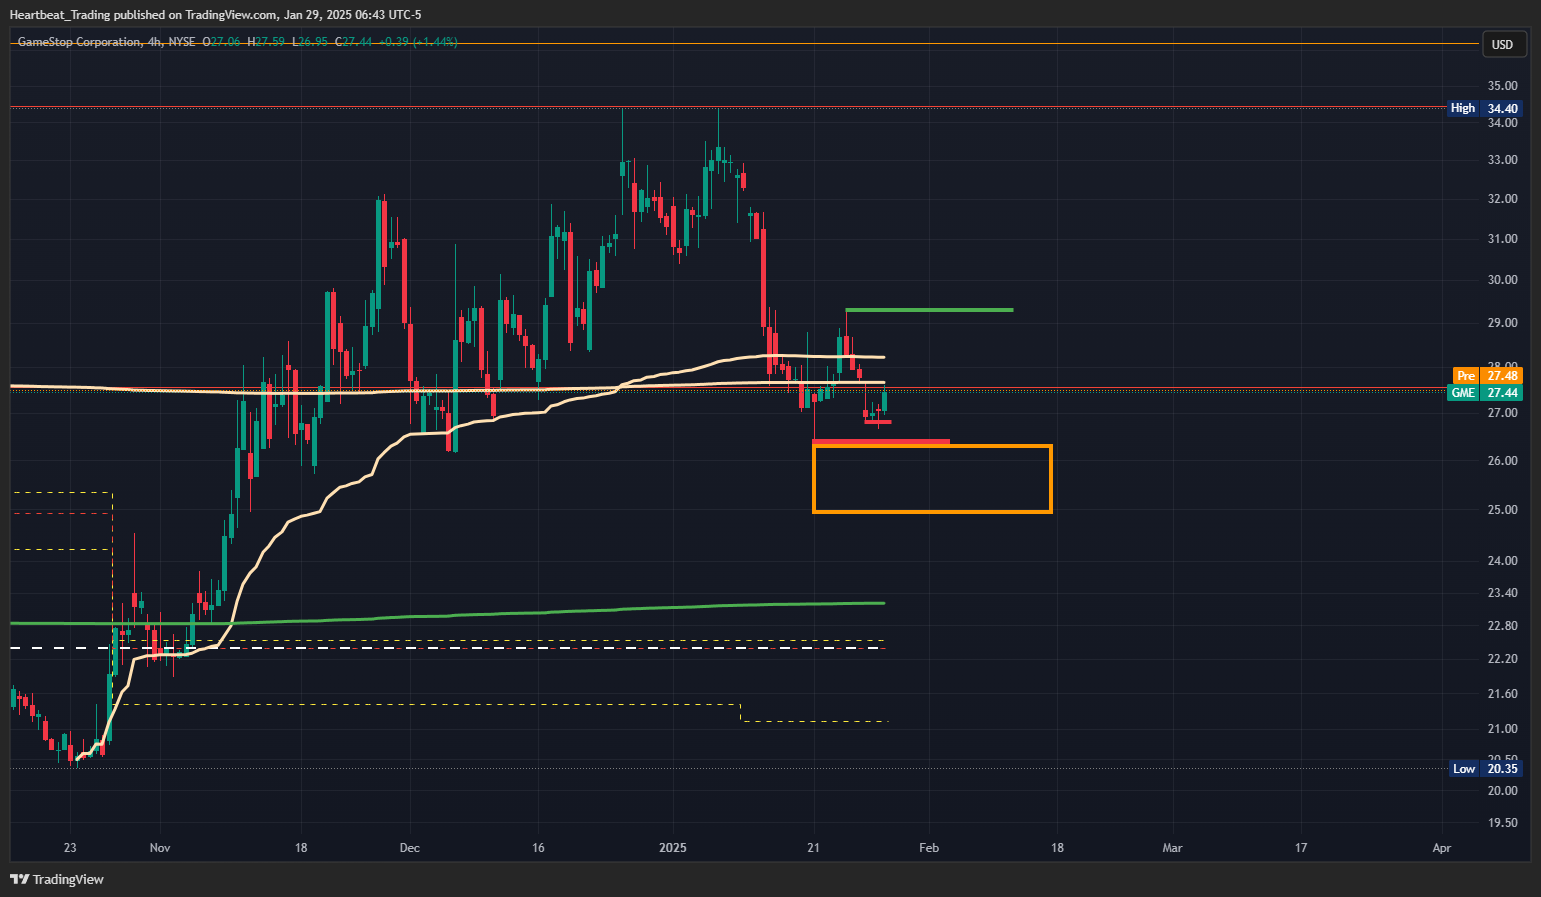Screen dimensions: 1541x897
Task: Click the Dec label on time axis
Action: click(x=409, y=848)
